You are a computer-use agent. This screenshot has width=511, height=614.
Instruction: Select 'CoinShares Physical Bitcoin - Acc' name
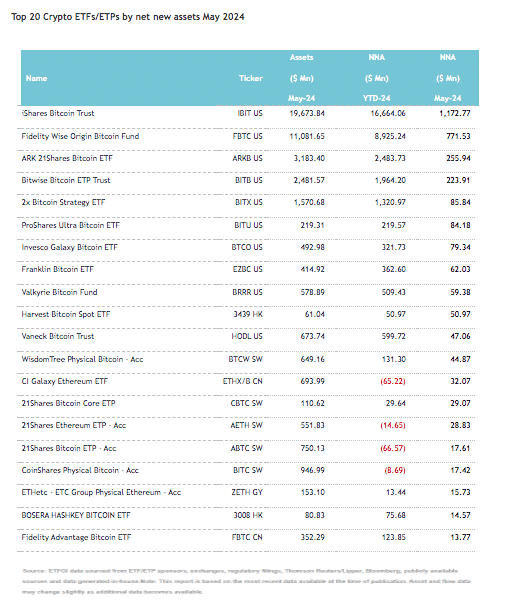point(80,470)
